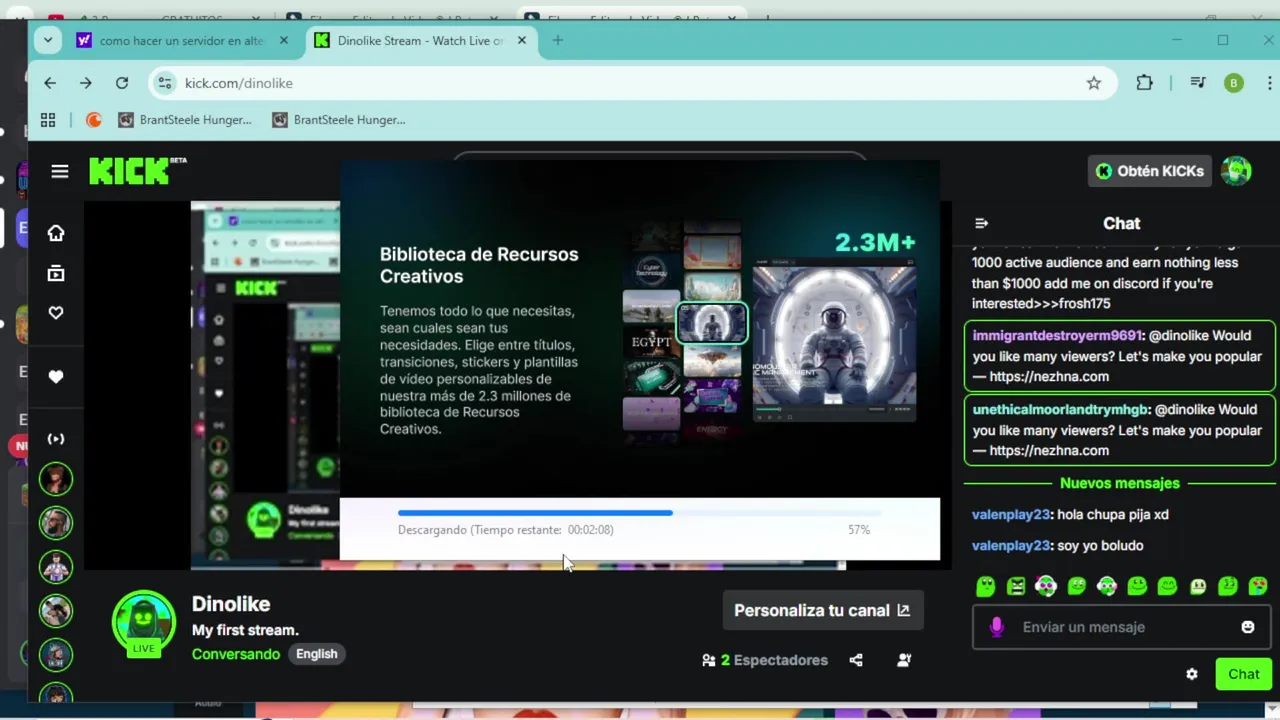Screen dimensions: 1280x720
Task: Open fifth recommended channel avatar in sidebar
Action: coord(56,655)
